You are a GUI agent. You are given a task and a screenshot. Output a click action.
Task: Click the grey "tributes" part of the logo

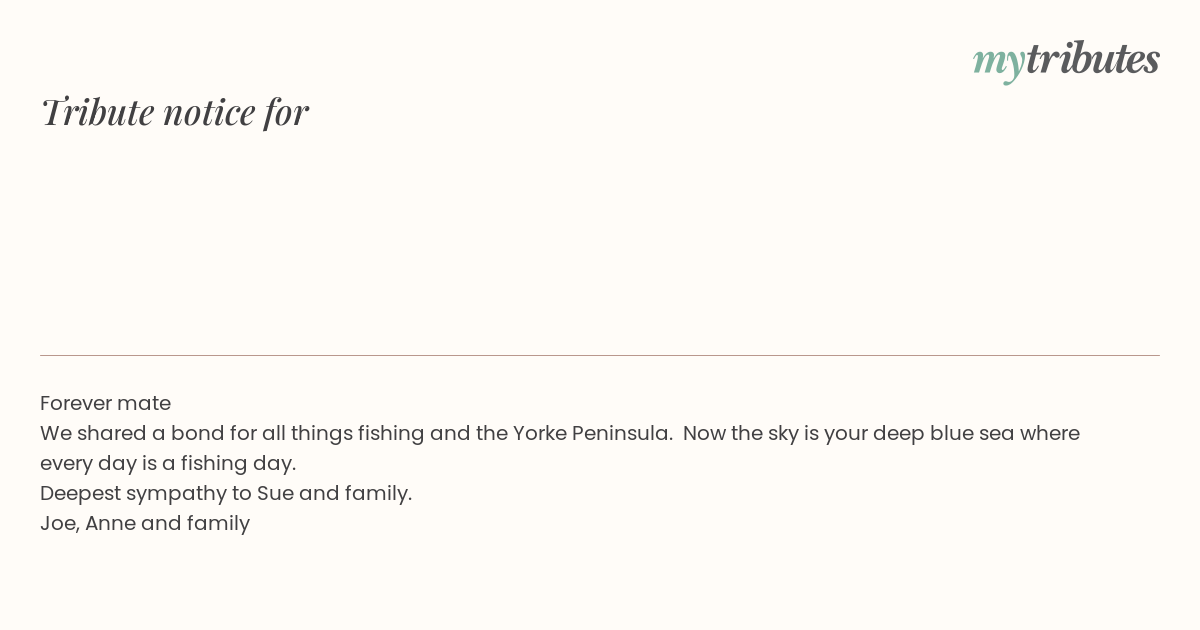1092,58
